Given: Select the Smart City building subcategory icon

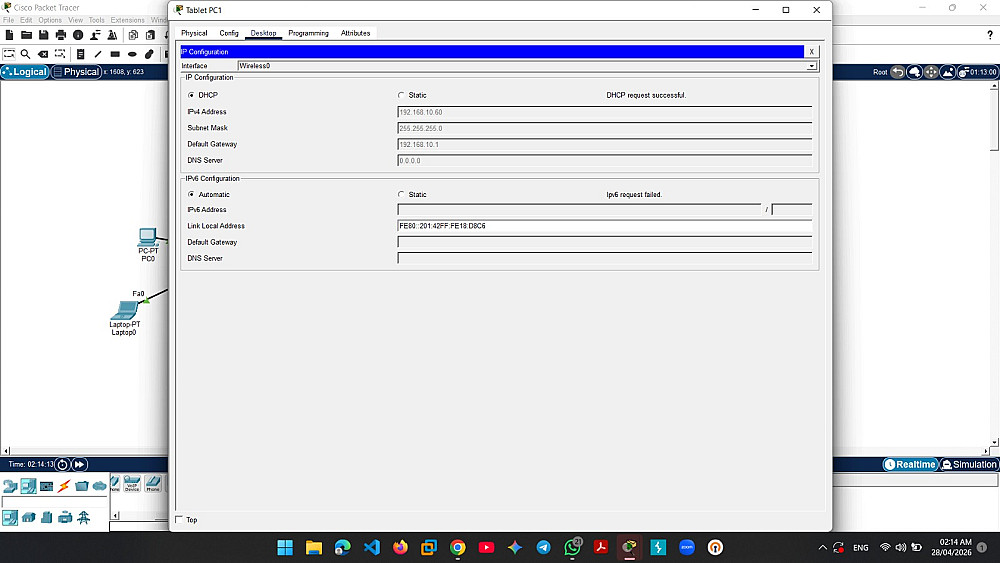Looking at the screenshot, I should [x=47, y=517].
